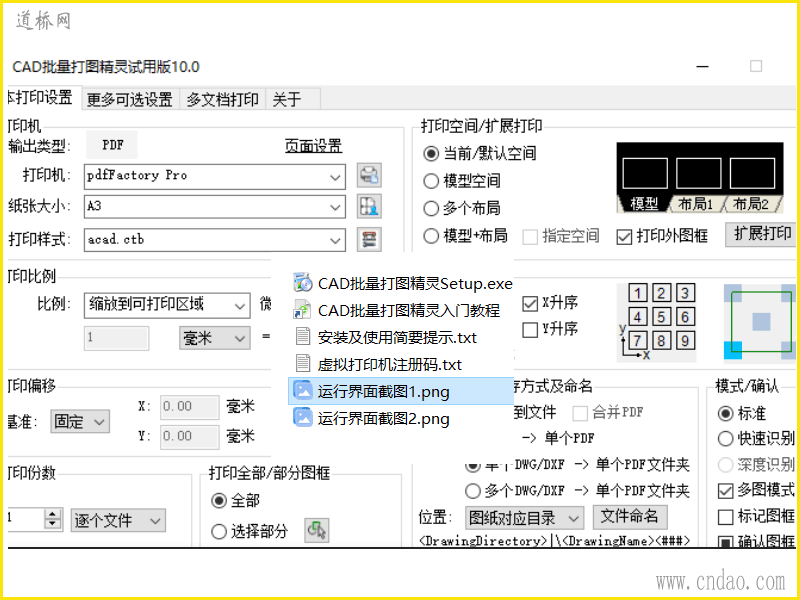
Task: Toggle 确认图框 checkbox
Action: [x=726, y=542]
